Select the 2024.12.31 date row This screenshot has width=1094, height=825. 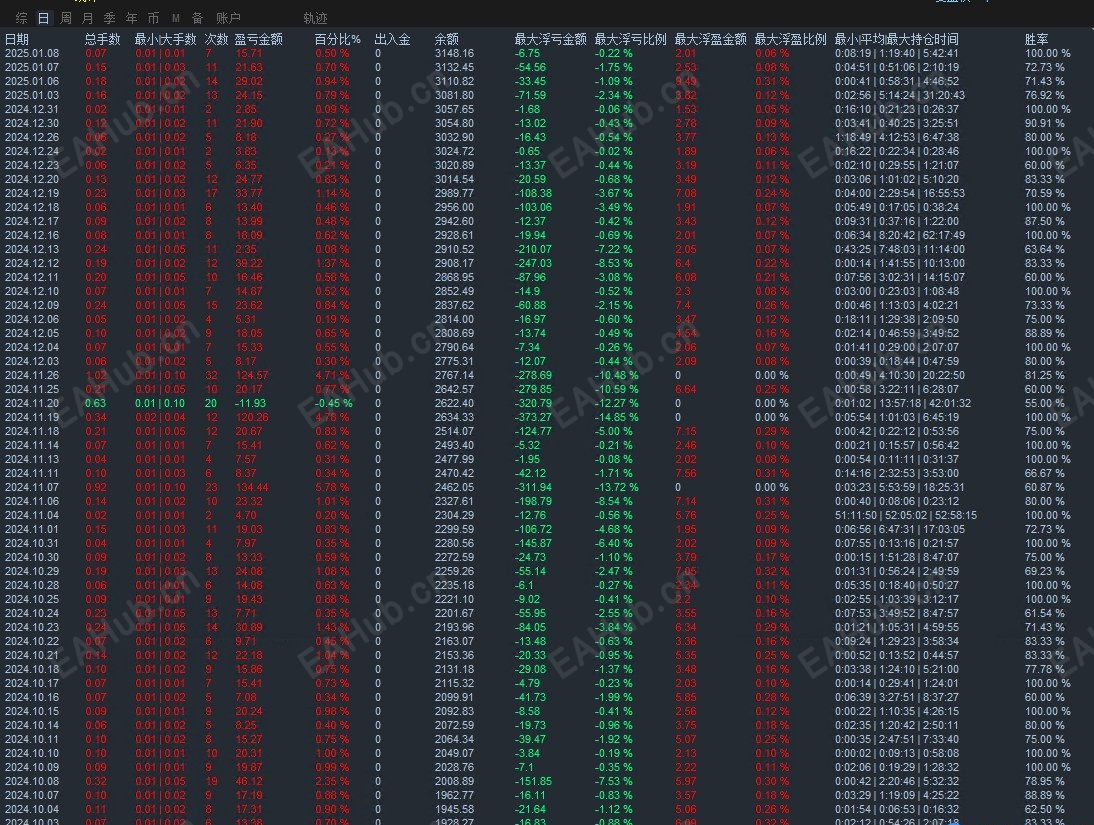pyautogui.click(x=32, y=109)
